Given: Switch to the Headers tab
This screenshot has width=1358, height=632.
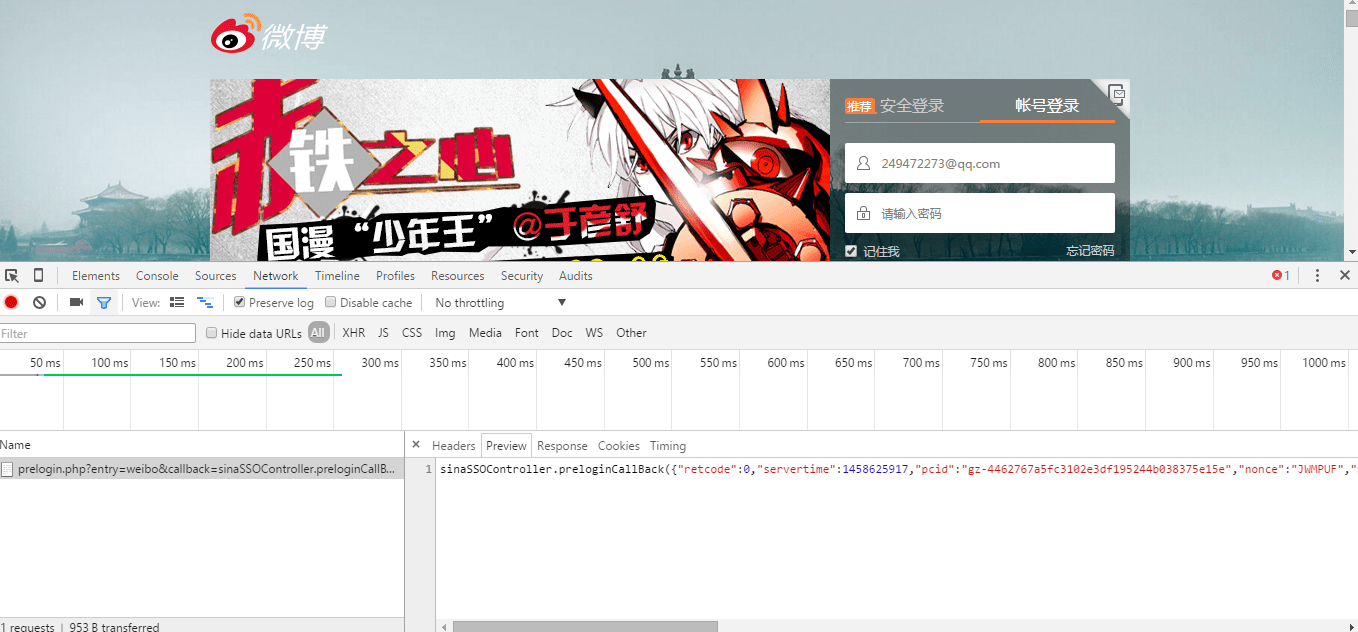Looking at the screenshot, I should (453, 446).
